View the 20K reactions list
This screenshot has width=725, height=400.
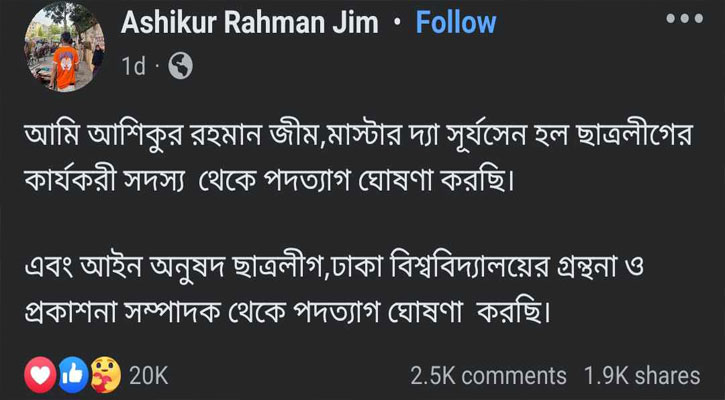(149, 375)
